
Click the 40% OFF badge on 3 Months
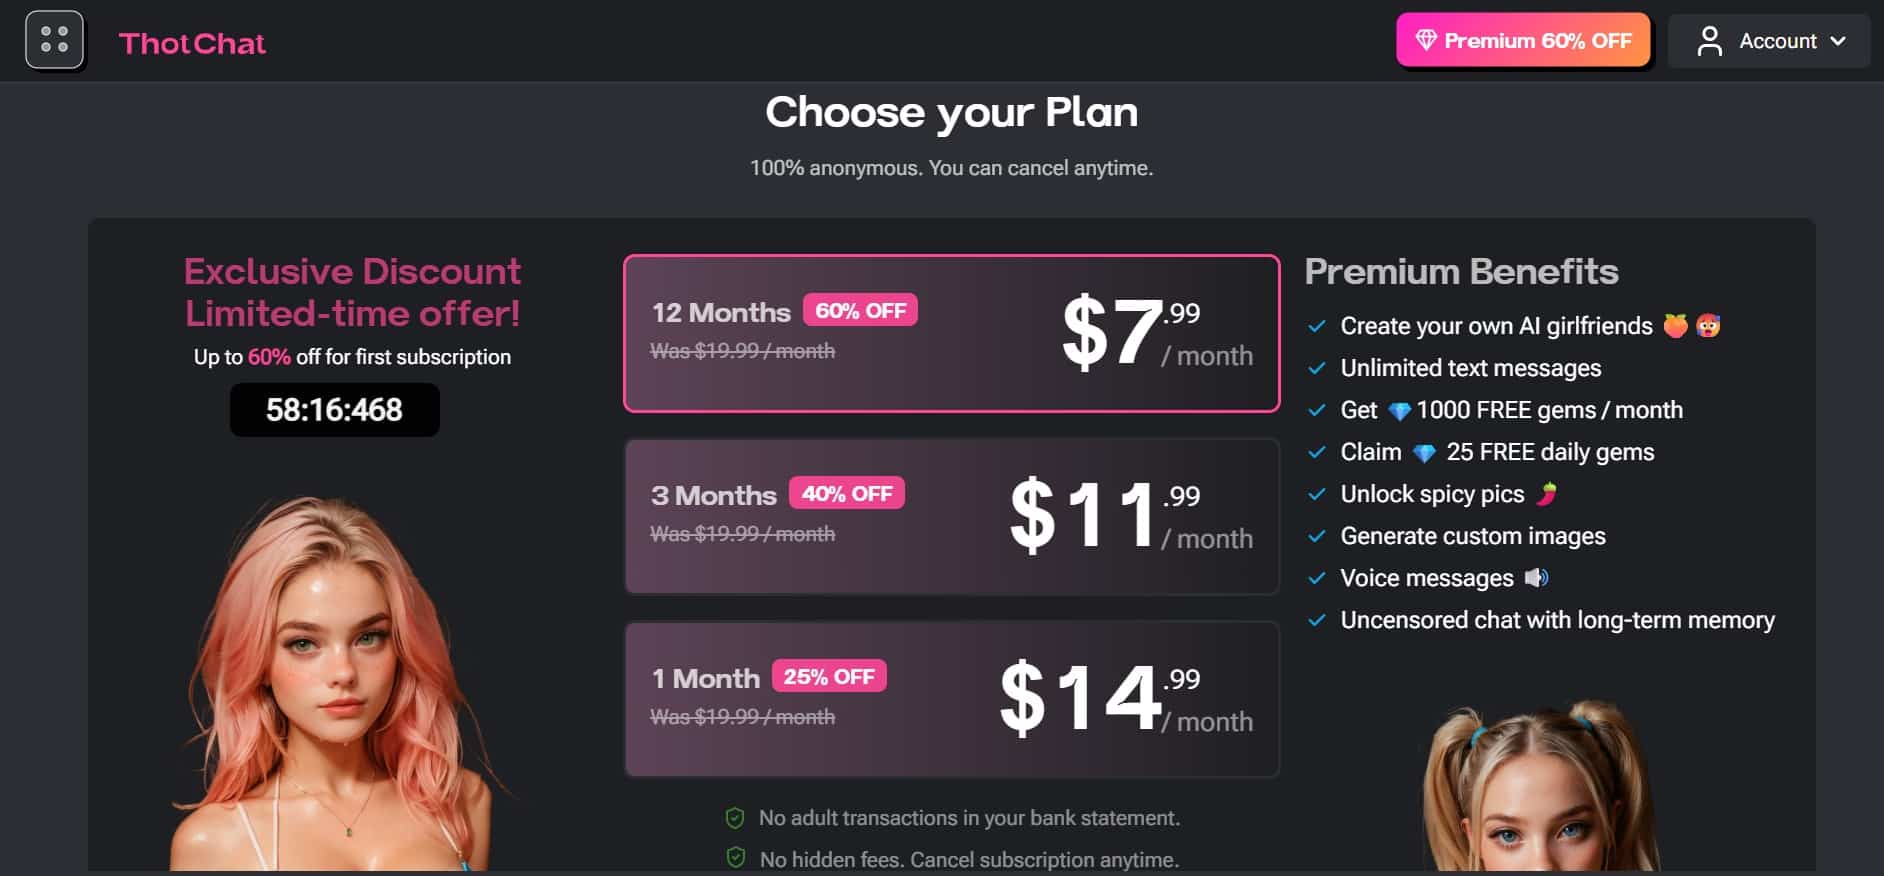[x=846, y=493]
